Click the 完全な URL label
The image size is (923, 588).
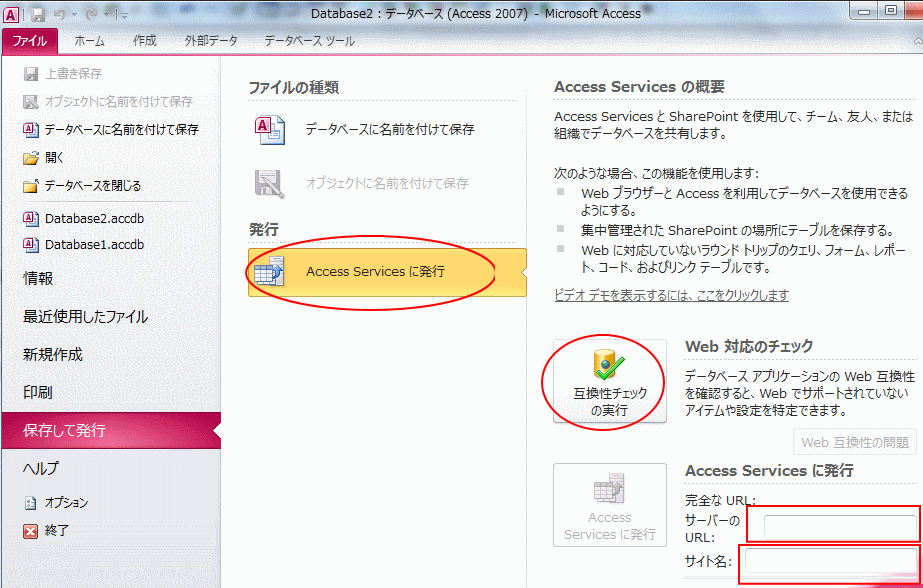coord(721,500)
